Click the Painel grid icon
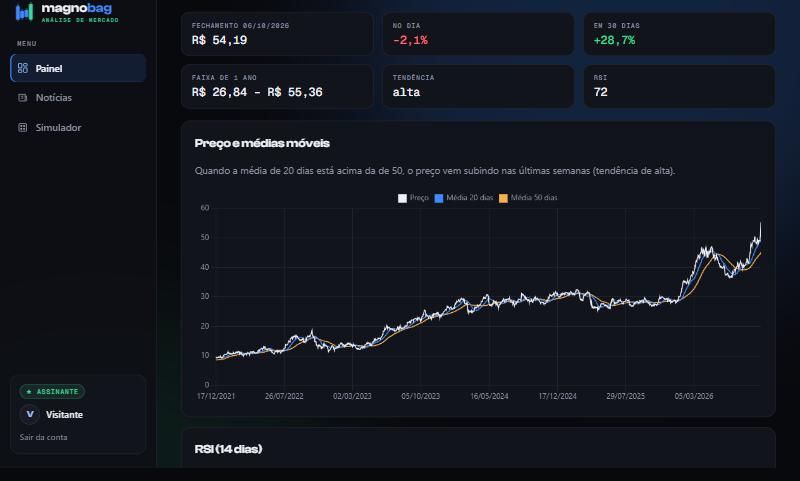This screenshot has width=800, height=481. click(x=22, y=68)
